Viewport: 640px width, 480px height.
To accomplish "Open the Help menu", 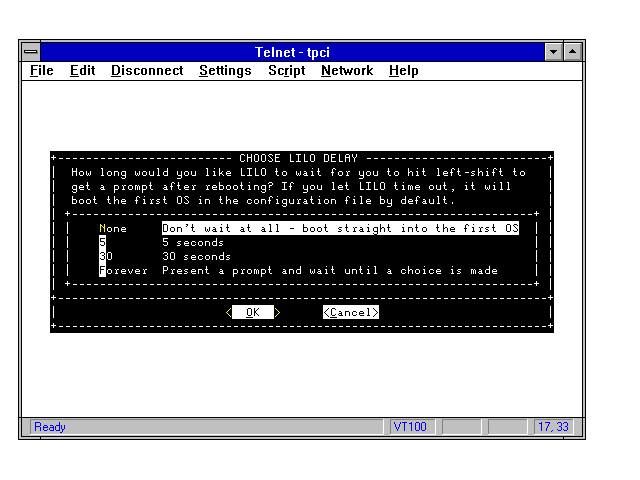I will pos(404,71).
